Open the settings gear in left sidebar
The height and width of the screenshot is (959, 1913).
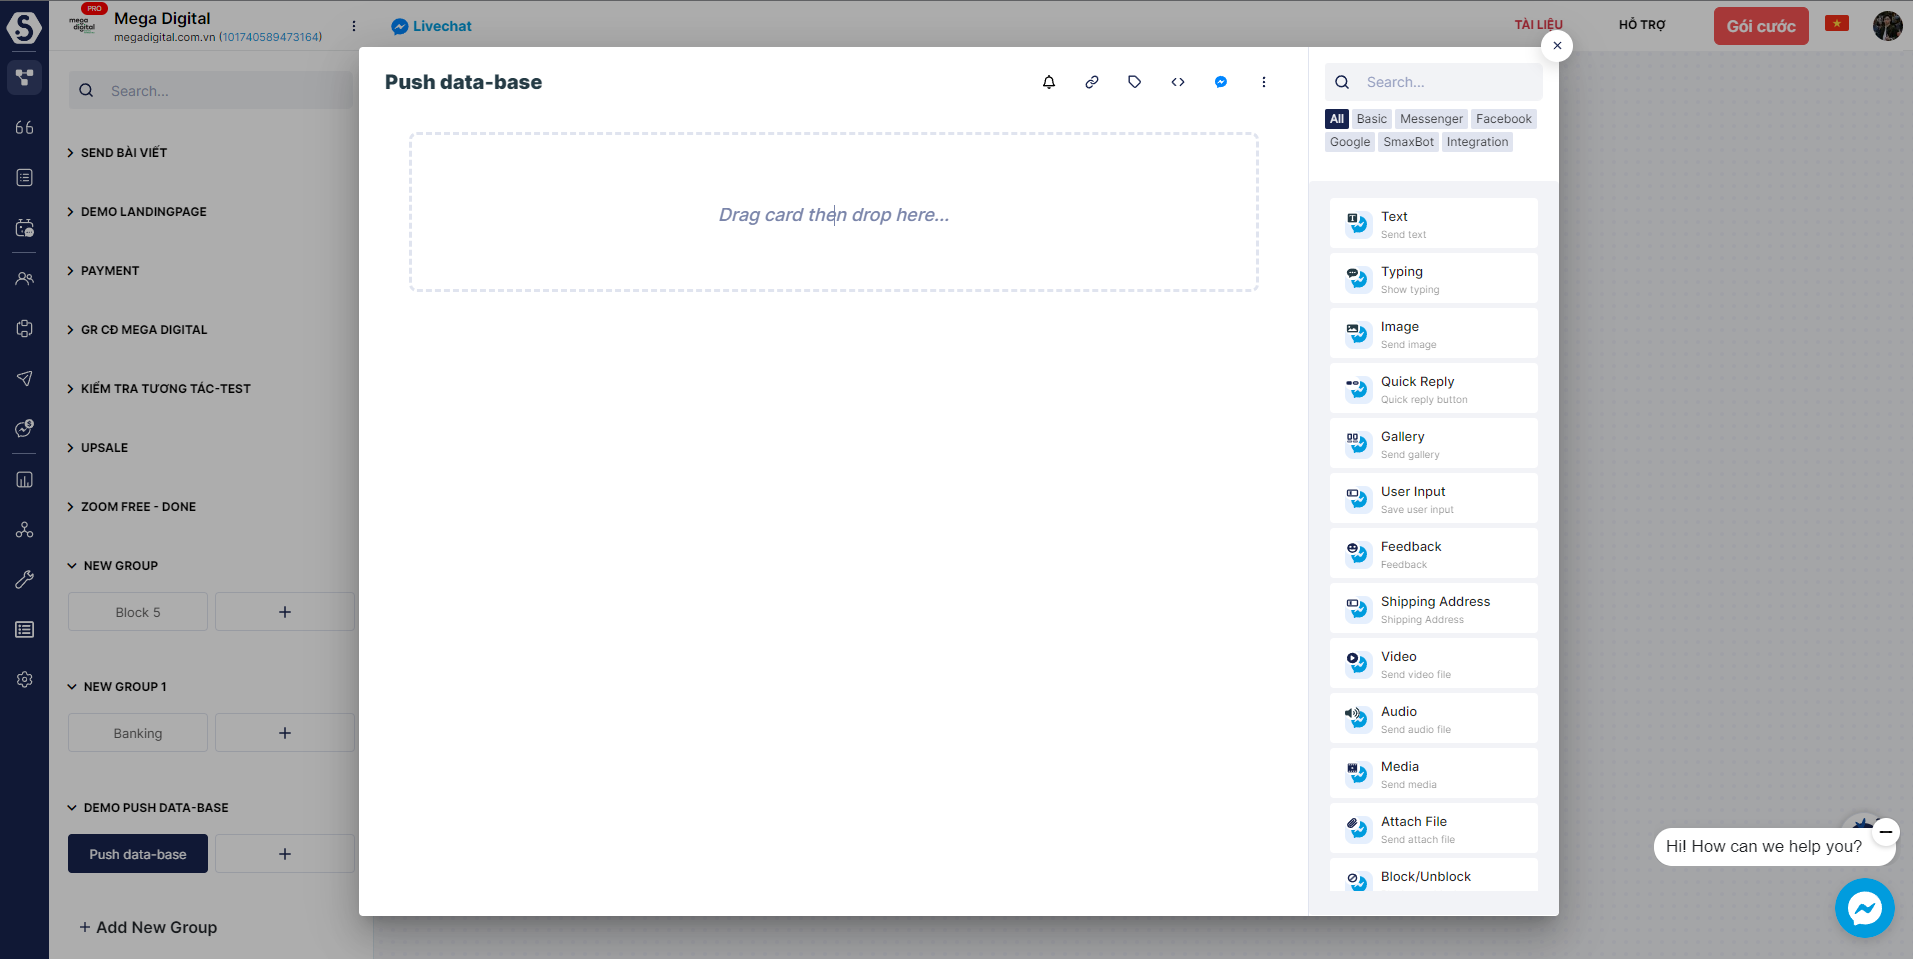tap(25, 679)
